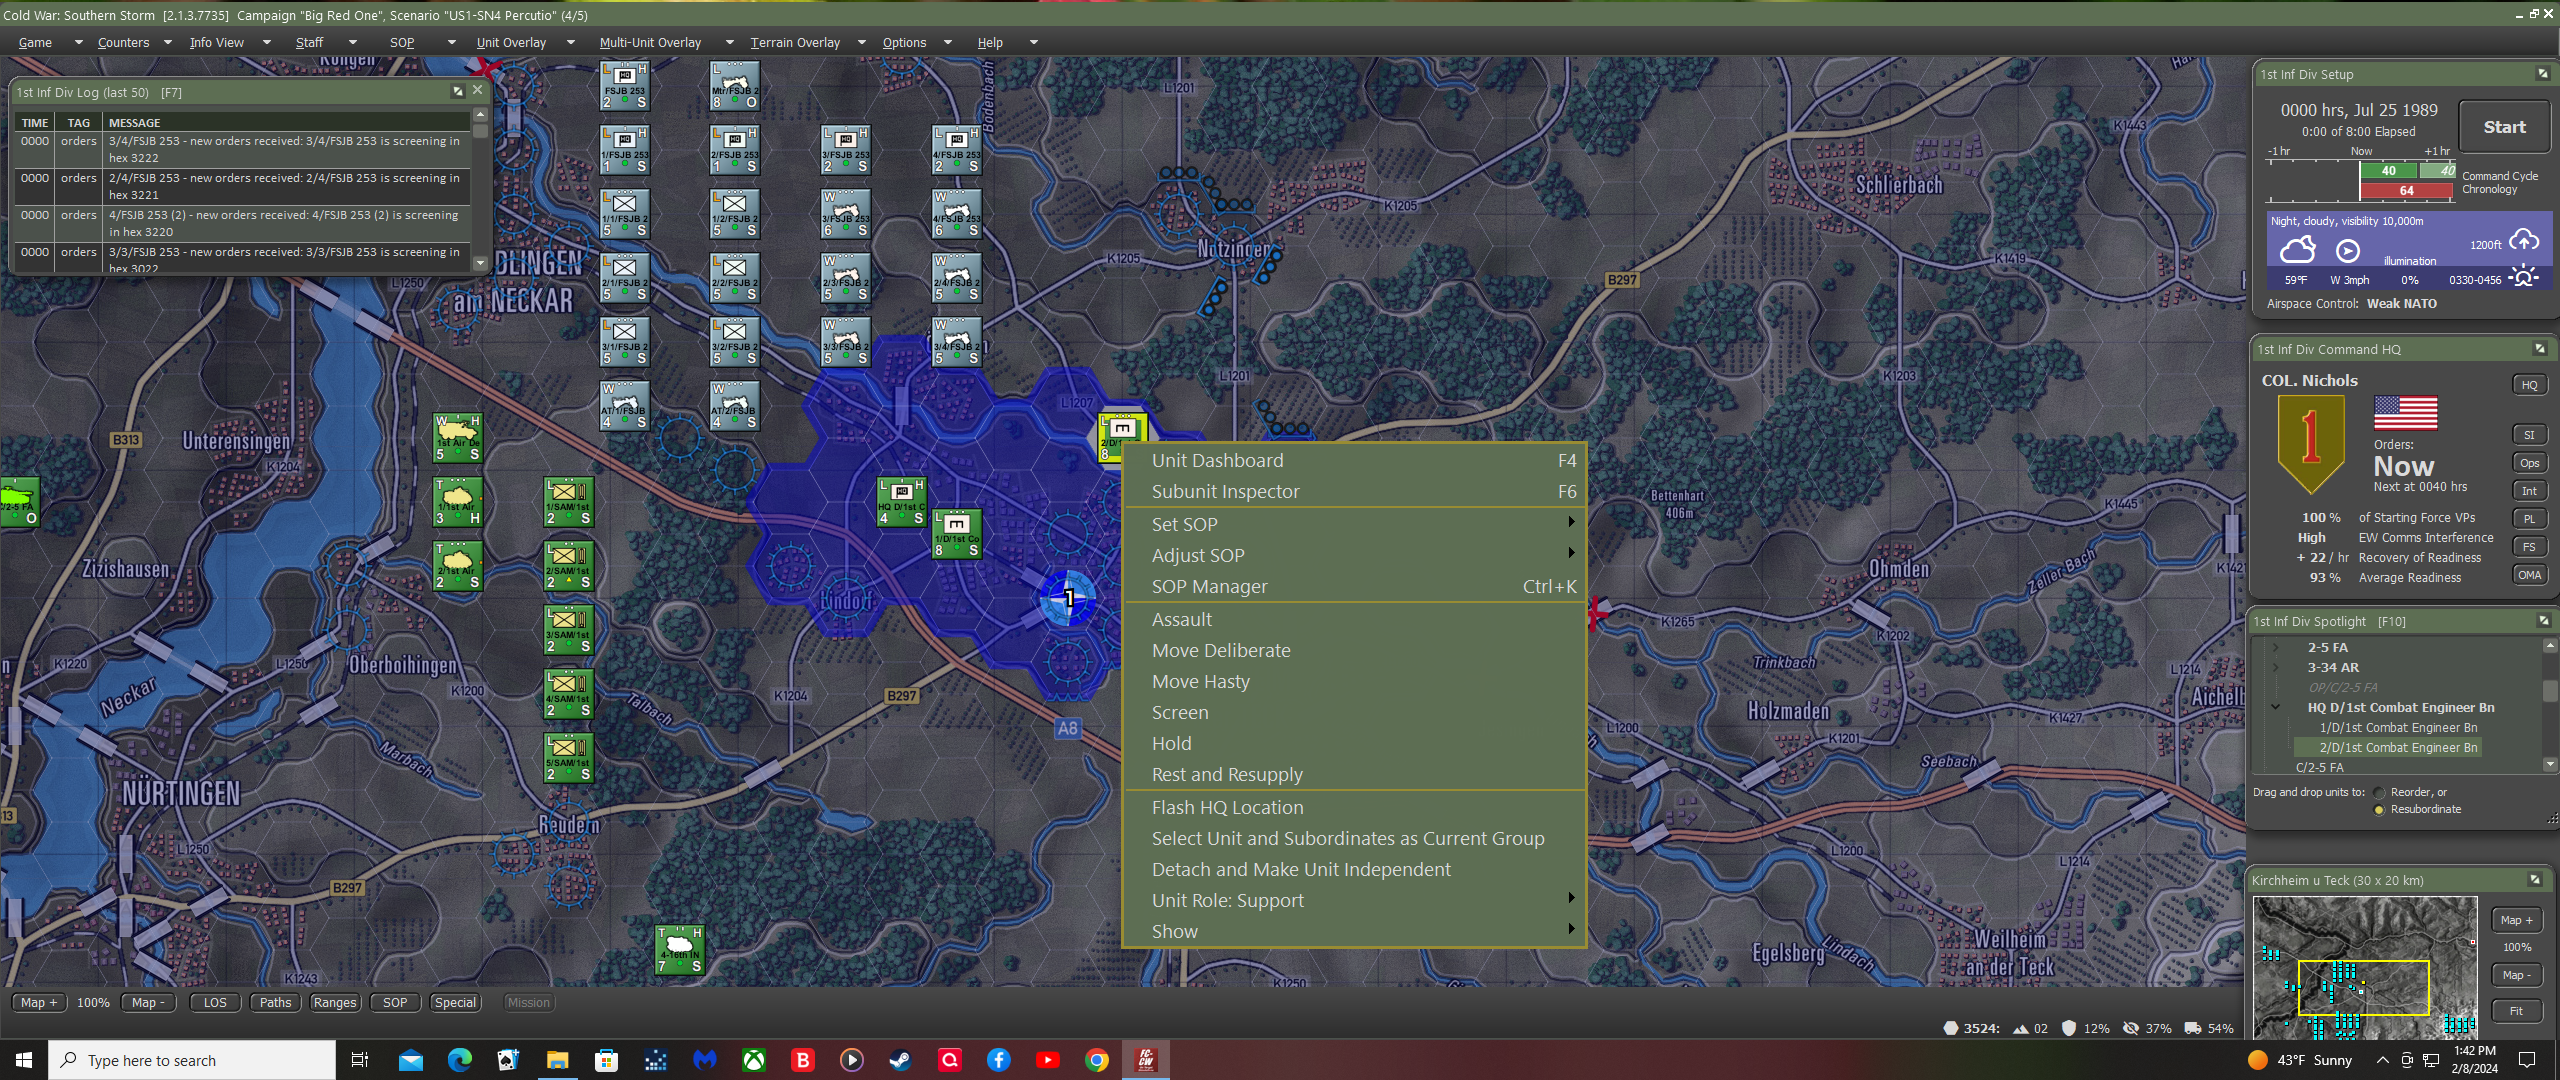Select the 5/SAM/1st unit counter
Viewport: 2560px width, 1080px height.
[x=569, y=758]
